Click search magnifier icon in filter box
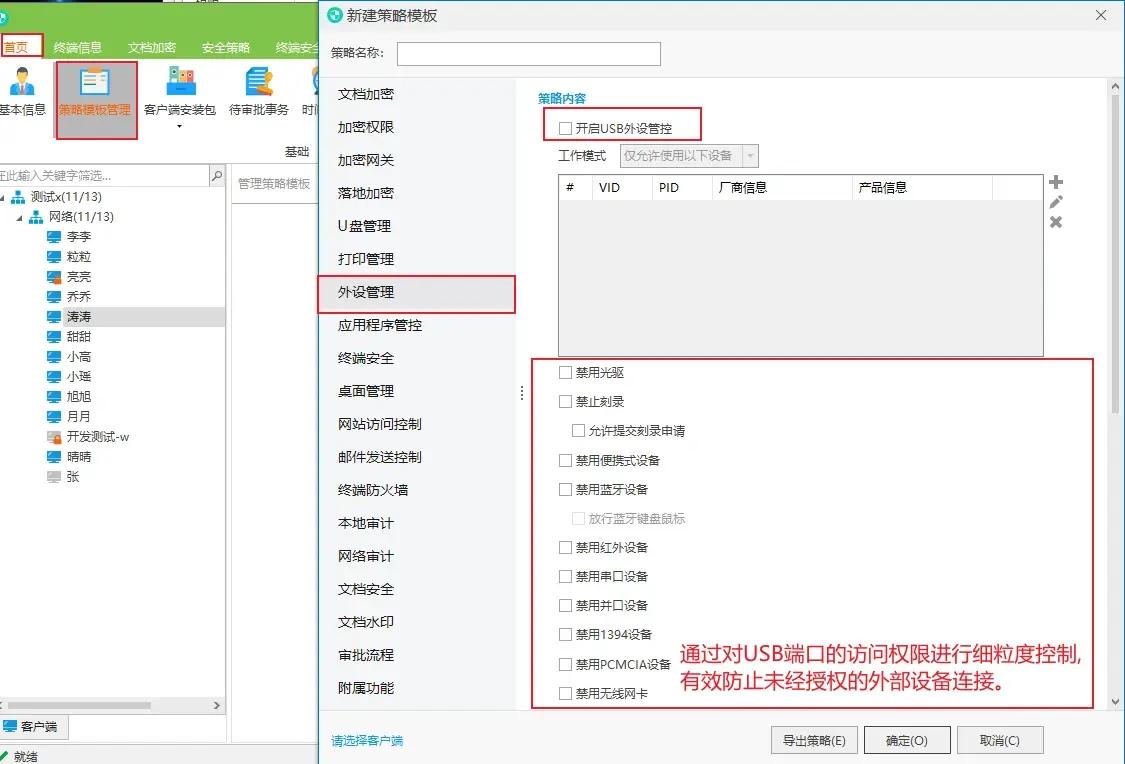The image size is (1125, 764). [x=217, y=176]
